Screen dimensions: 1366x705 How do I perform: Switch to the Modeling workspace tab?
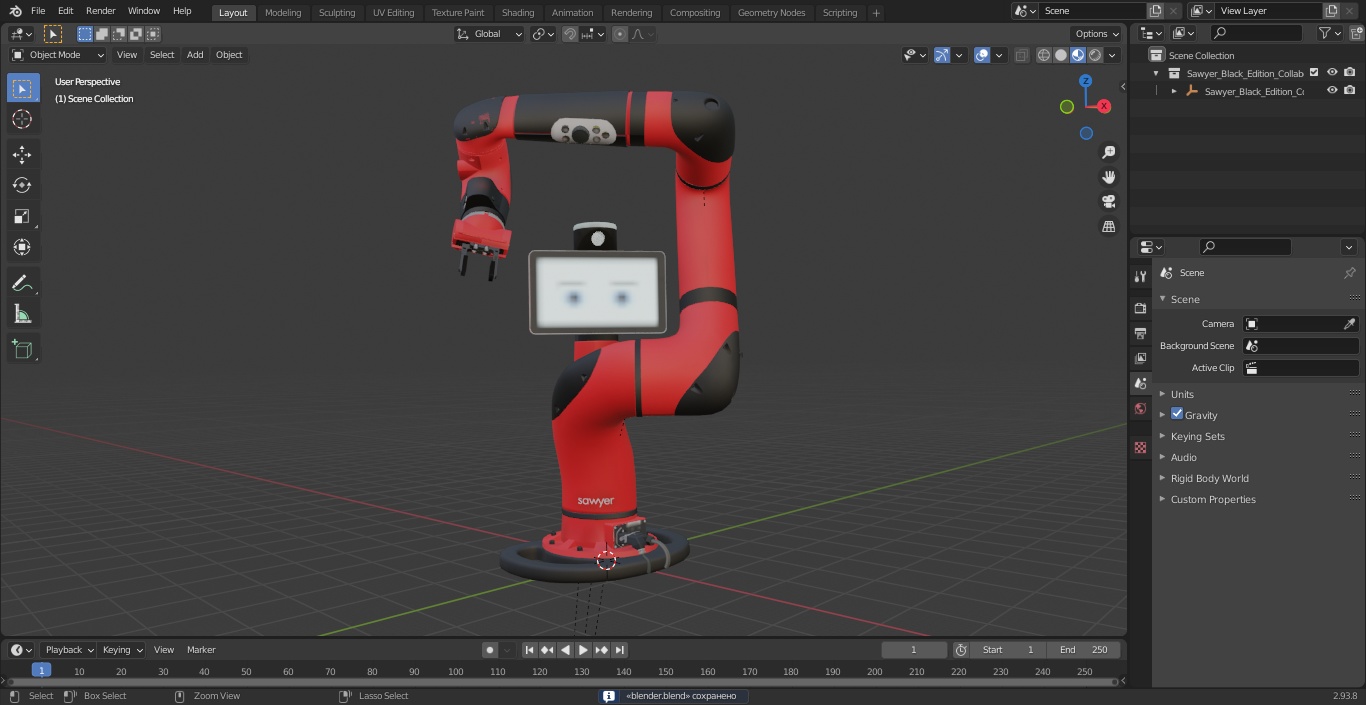click(283, 13)
